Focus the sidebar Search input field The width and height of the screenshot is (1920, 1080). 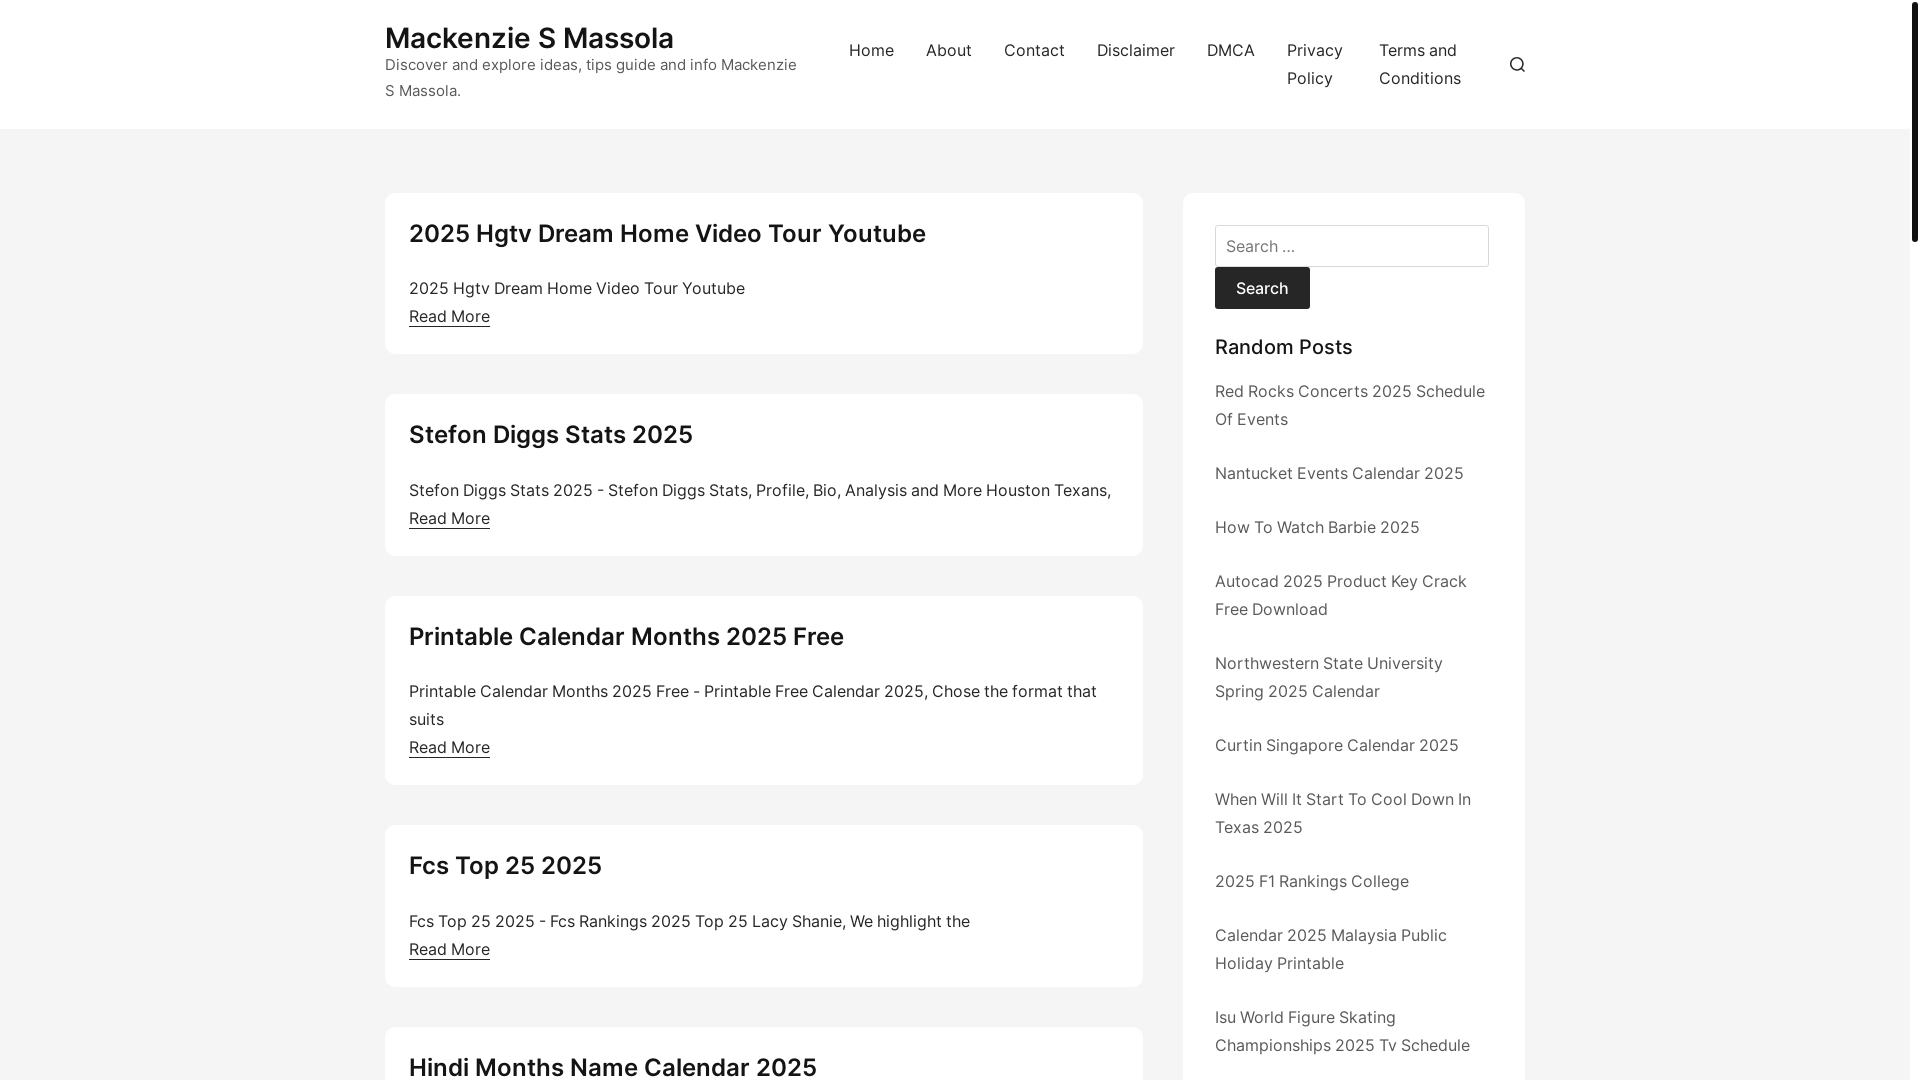tap(1351, 246)
